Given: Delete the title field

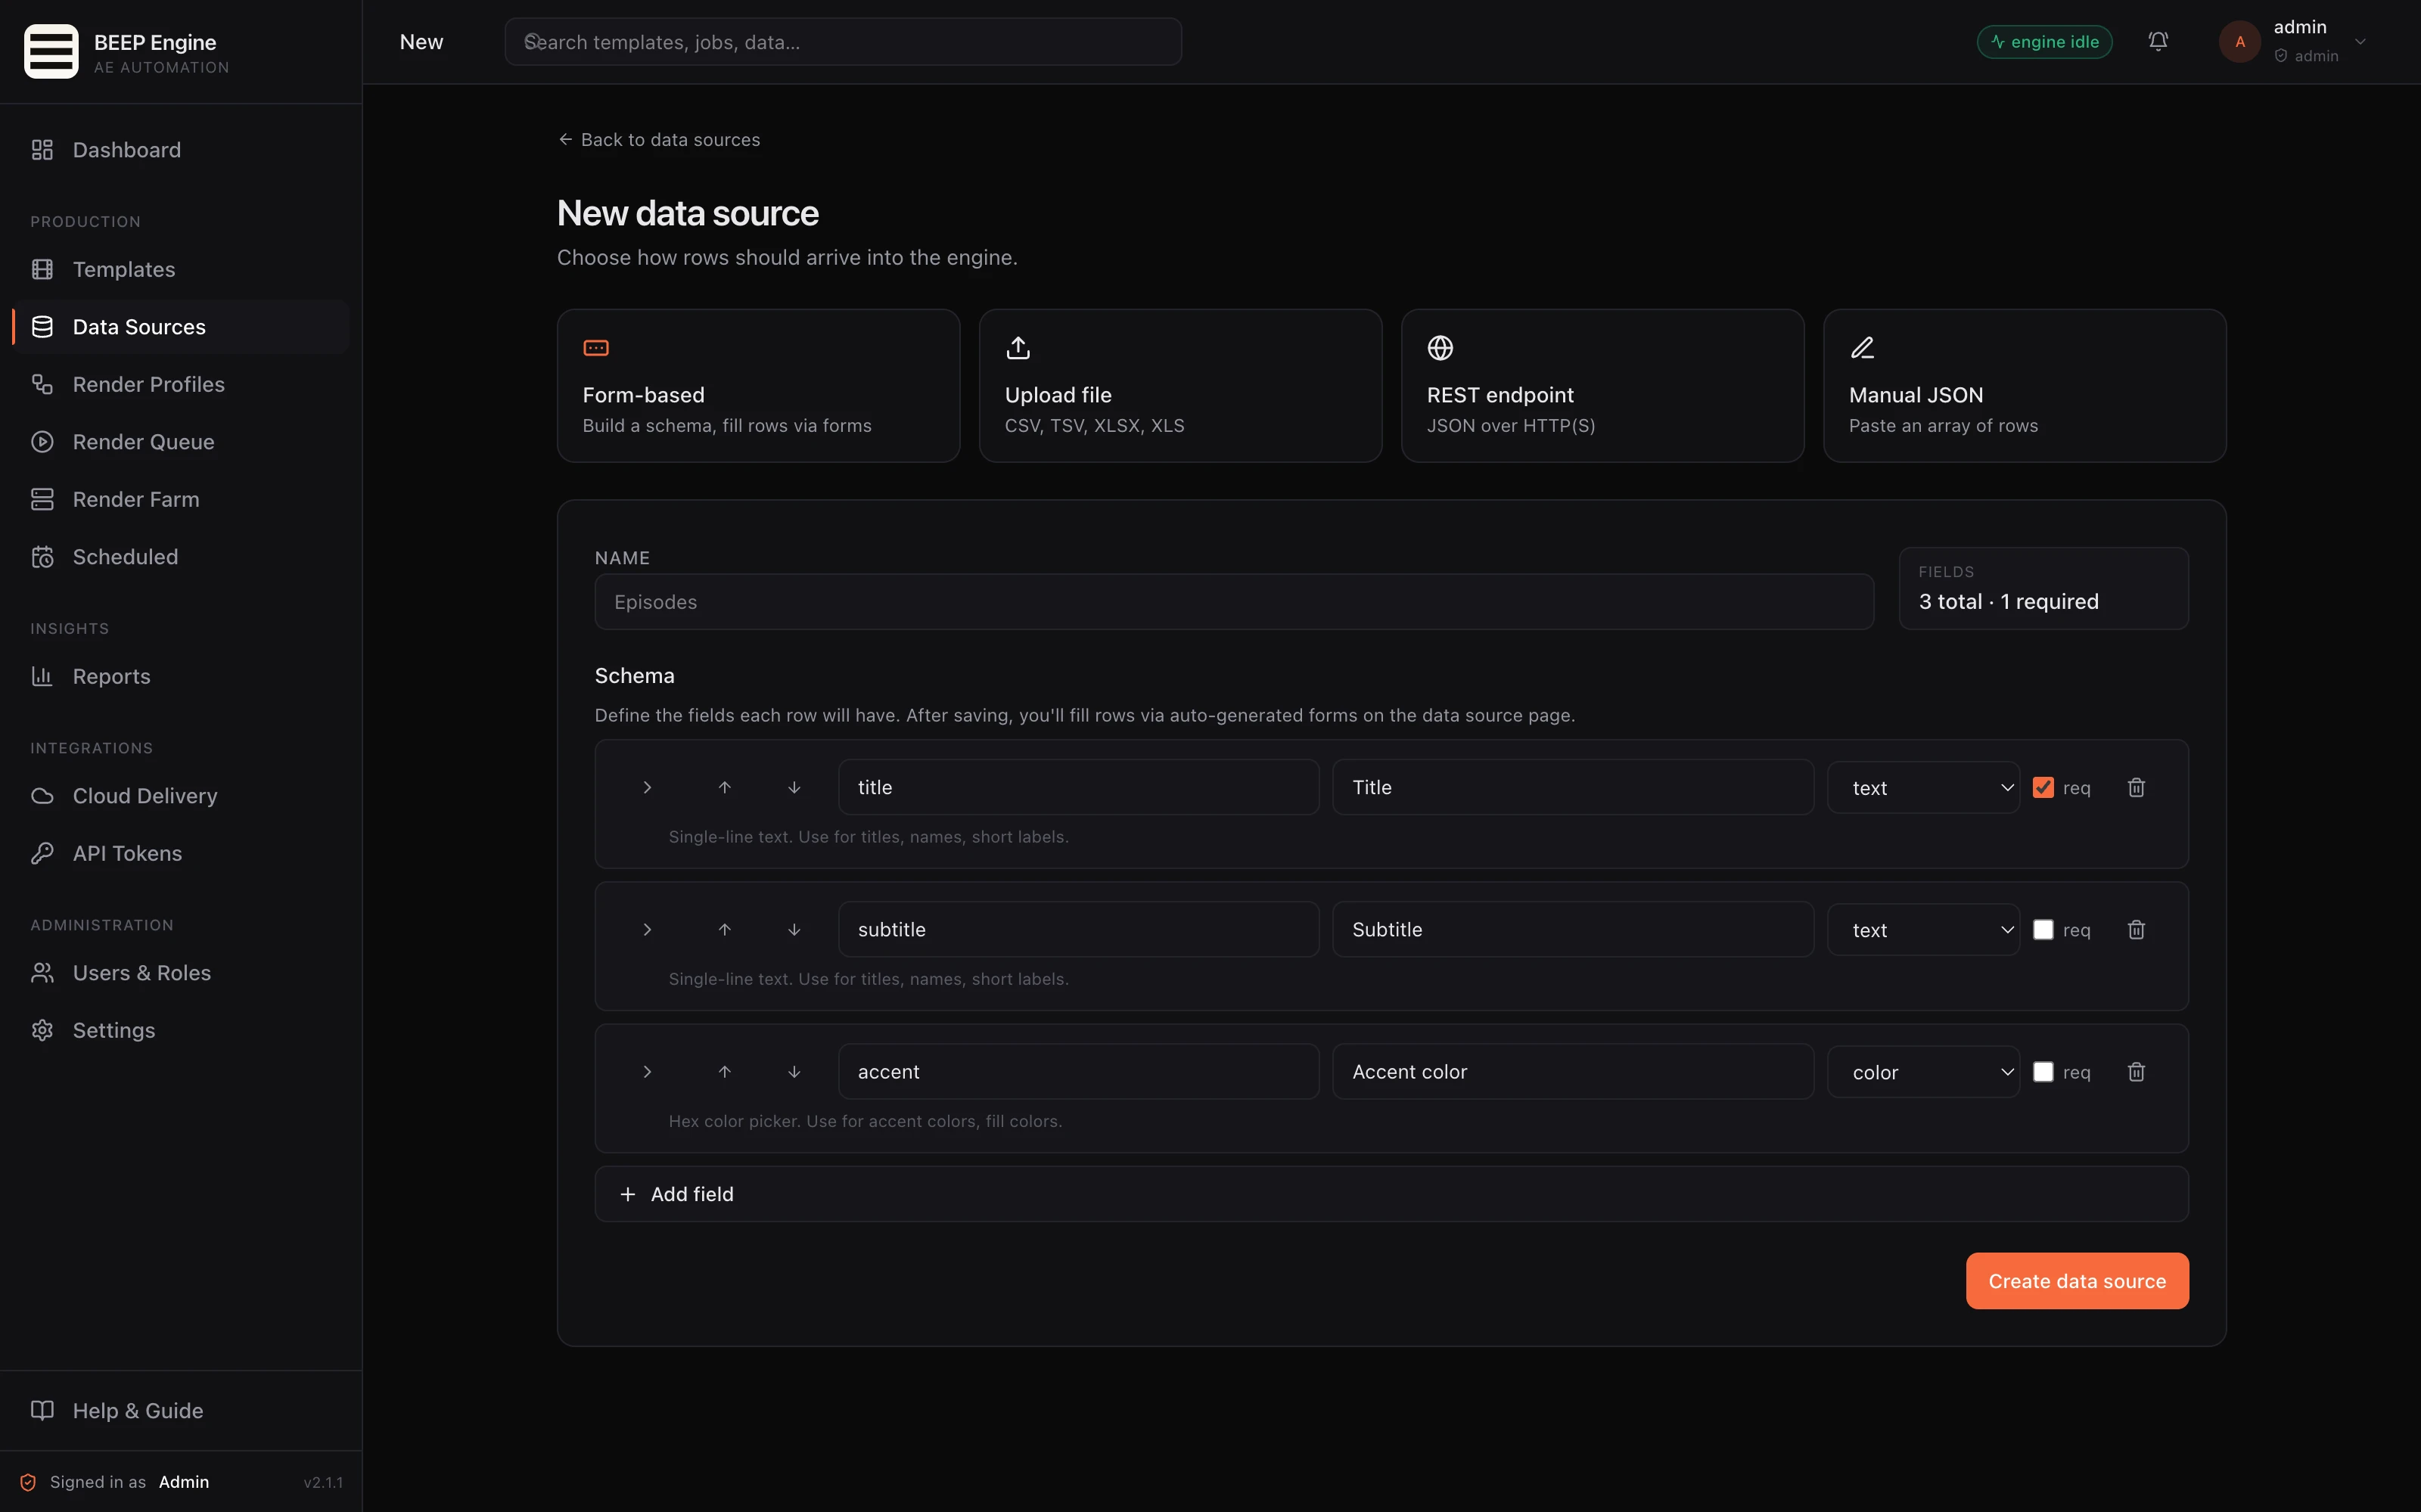Looking at the screenshot, I should point(2136,788).
